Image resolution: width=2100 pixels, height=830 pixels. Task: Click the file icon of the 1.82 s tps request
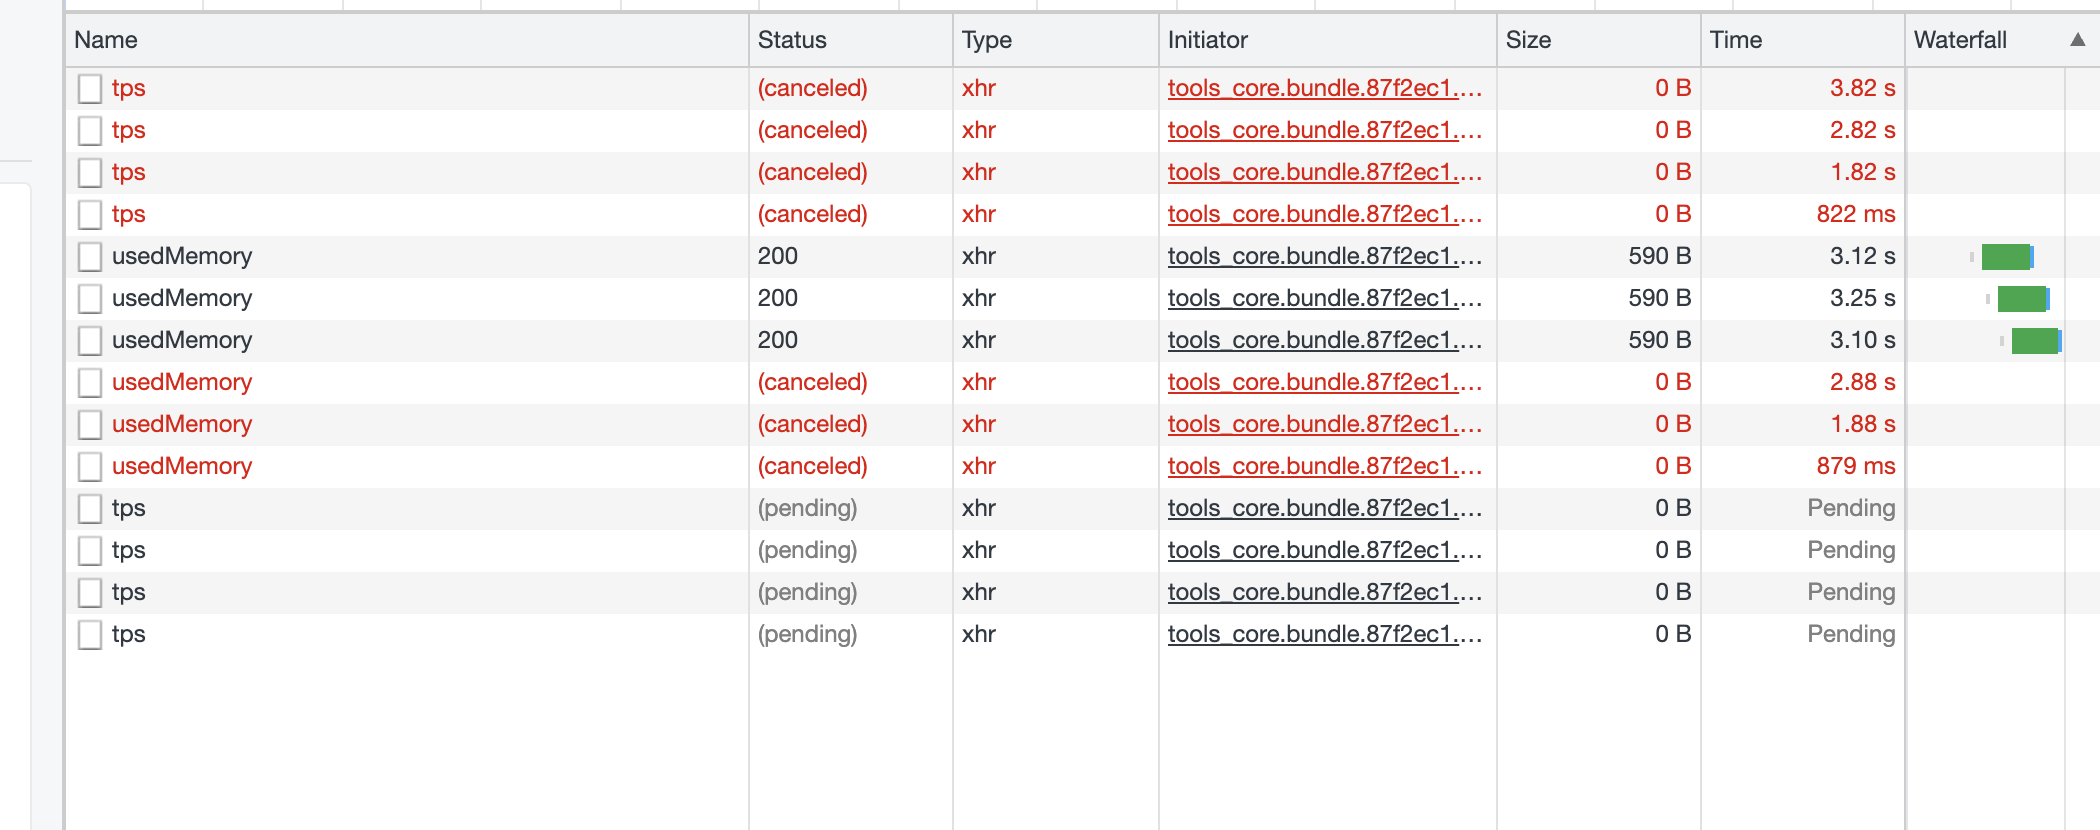(90, 173)
